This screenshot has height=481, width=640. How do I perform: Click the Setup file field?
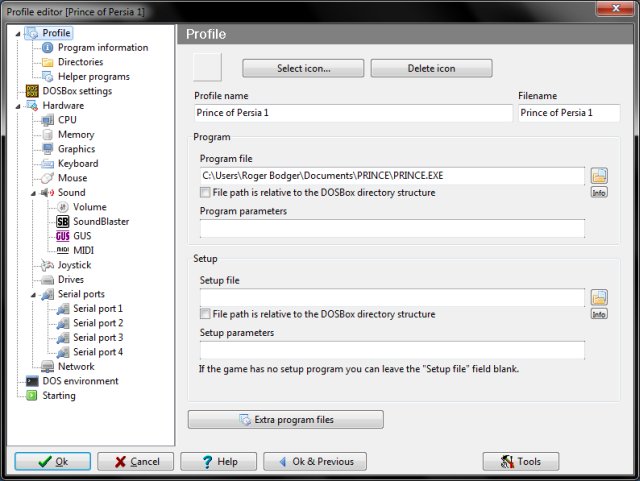[x=392, y=297]
